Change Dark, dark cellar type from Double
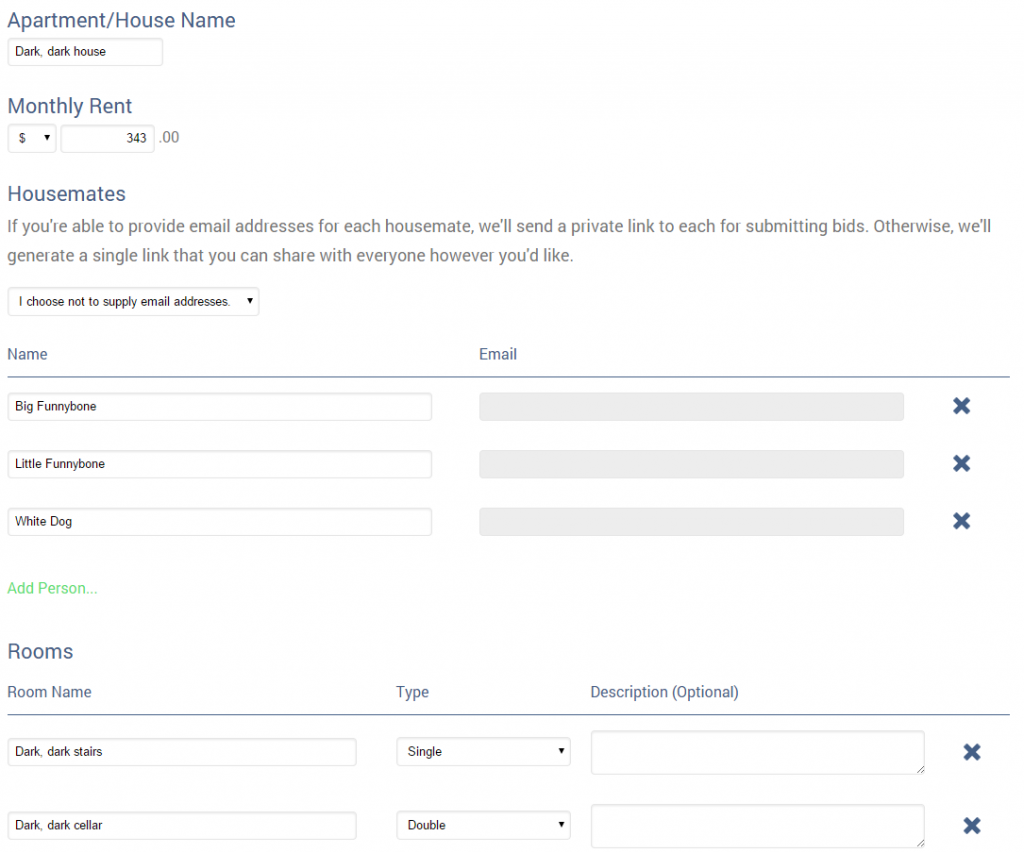The height and width of the screenshot is (853, 1024). click(483, 825)
